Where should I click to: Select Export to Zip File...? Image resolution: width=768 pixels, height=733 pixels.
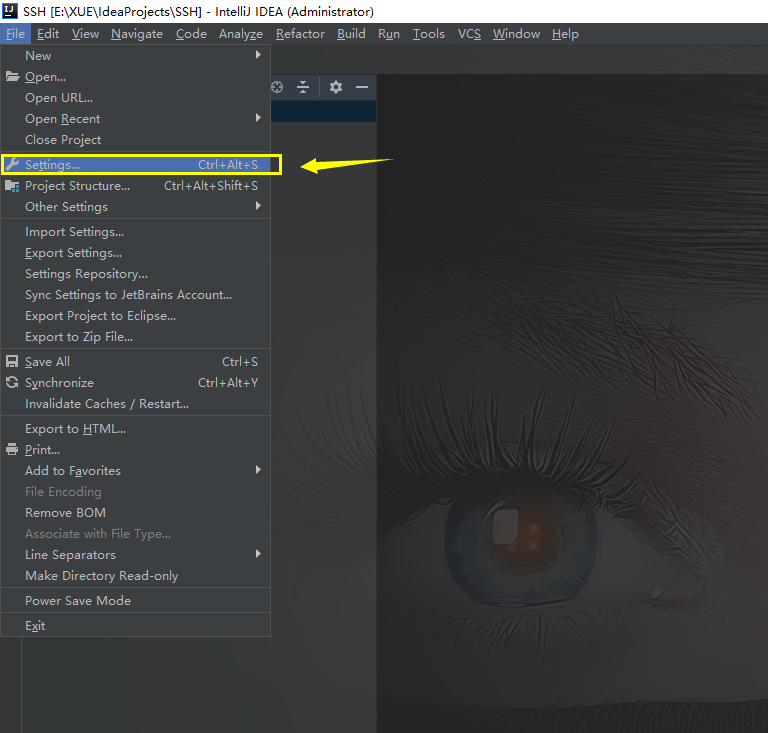pyautogui.click(x=136, y=337)
